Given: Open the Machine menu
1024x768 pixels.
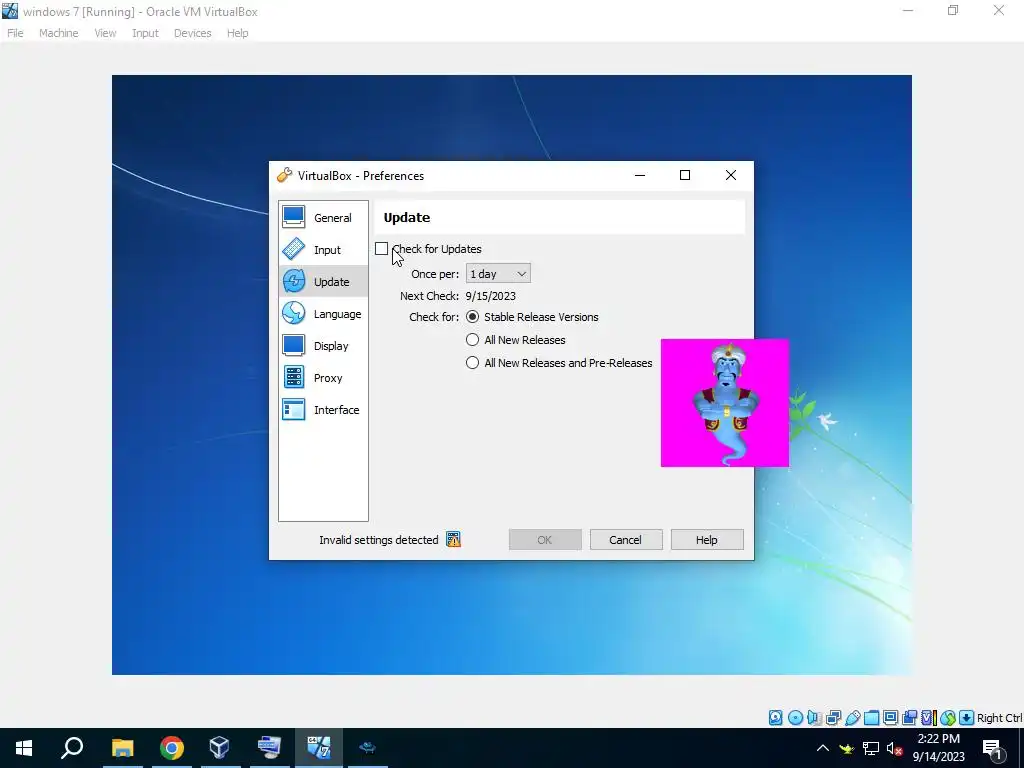Looking at the screenshot, I should point(59,33).
